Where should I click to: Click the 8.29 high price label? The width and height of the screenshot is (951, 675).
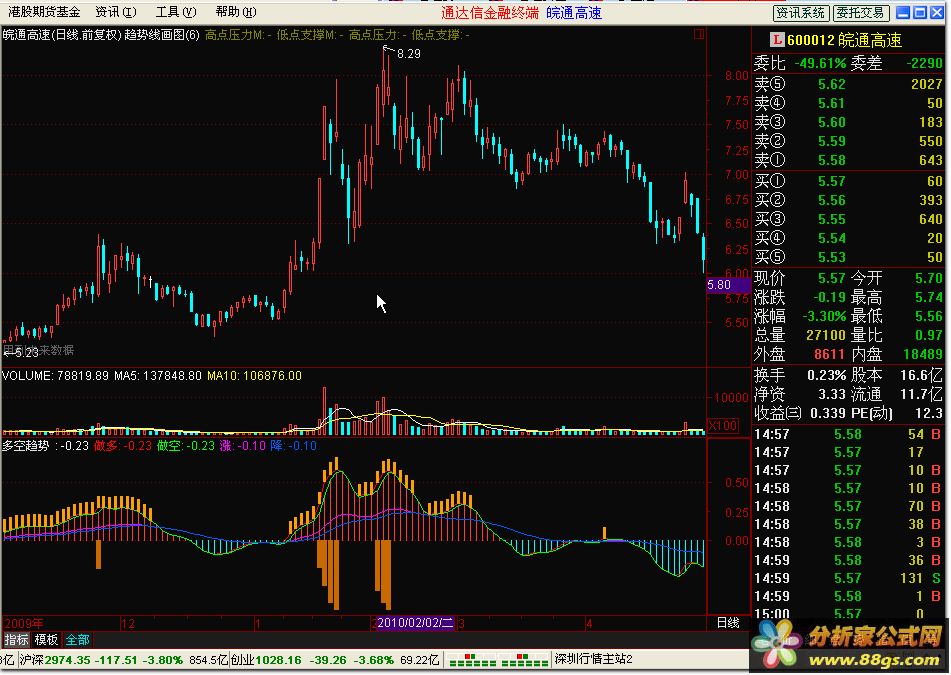click(409, 54)
